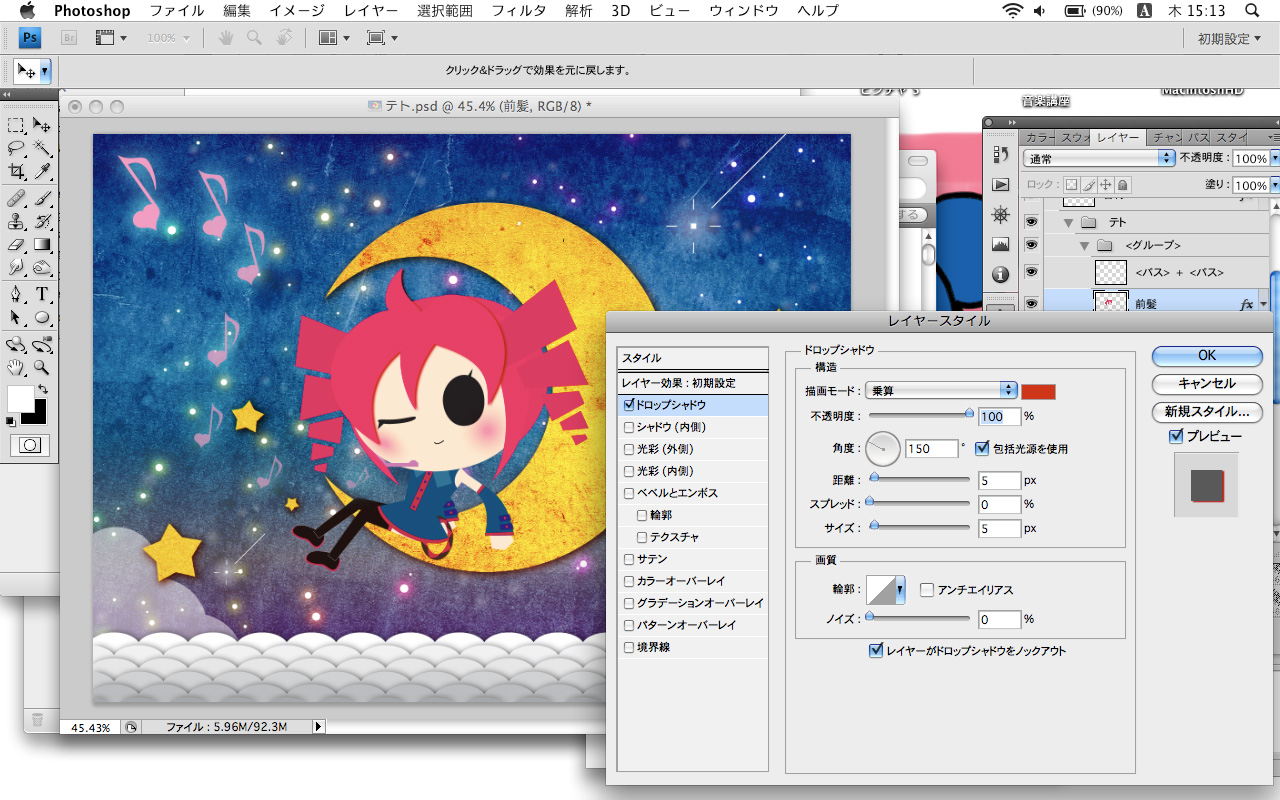Open the Info panel icon
The image size is (1280, 800).
pyautogui.click(x=1000, y=275)
